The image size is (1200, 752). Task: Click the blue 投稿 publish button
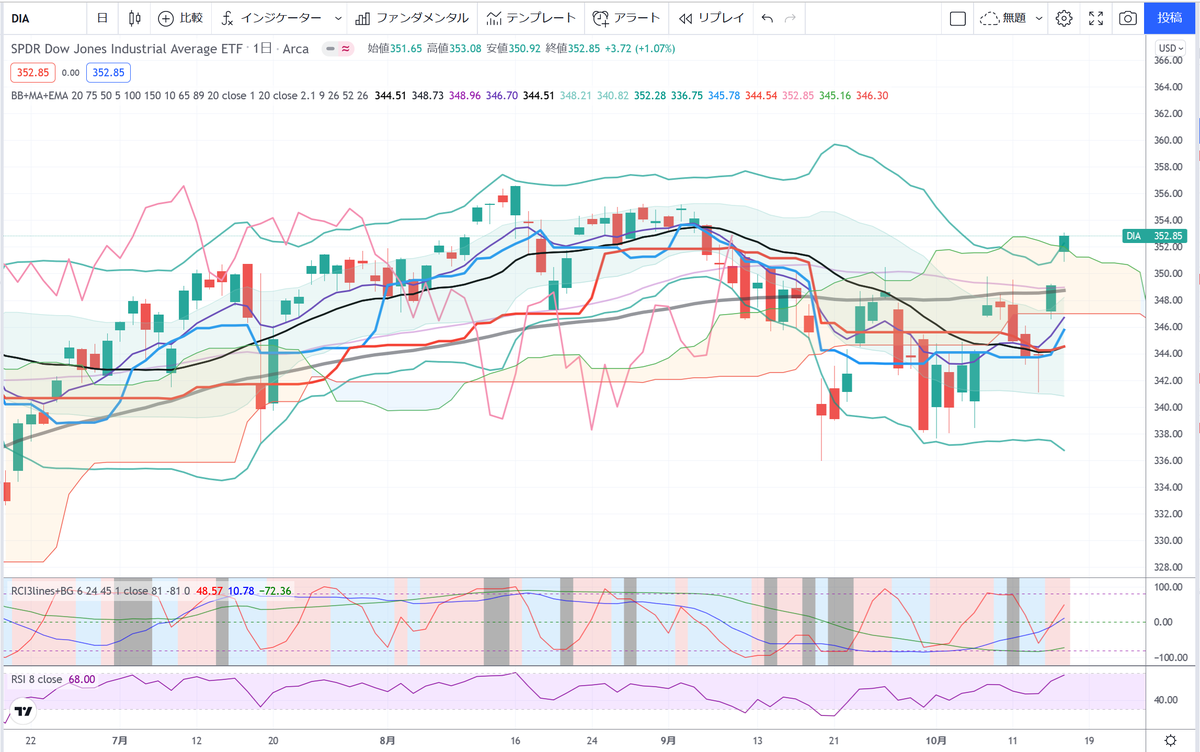1169,18
